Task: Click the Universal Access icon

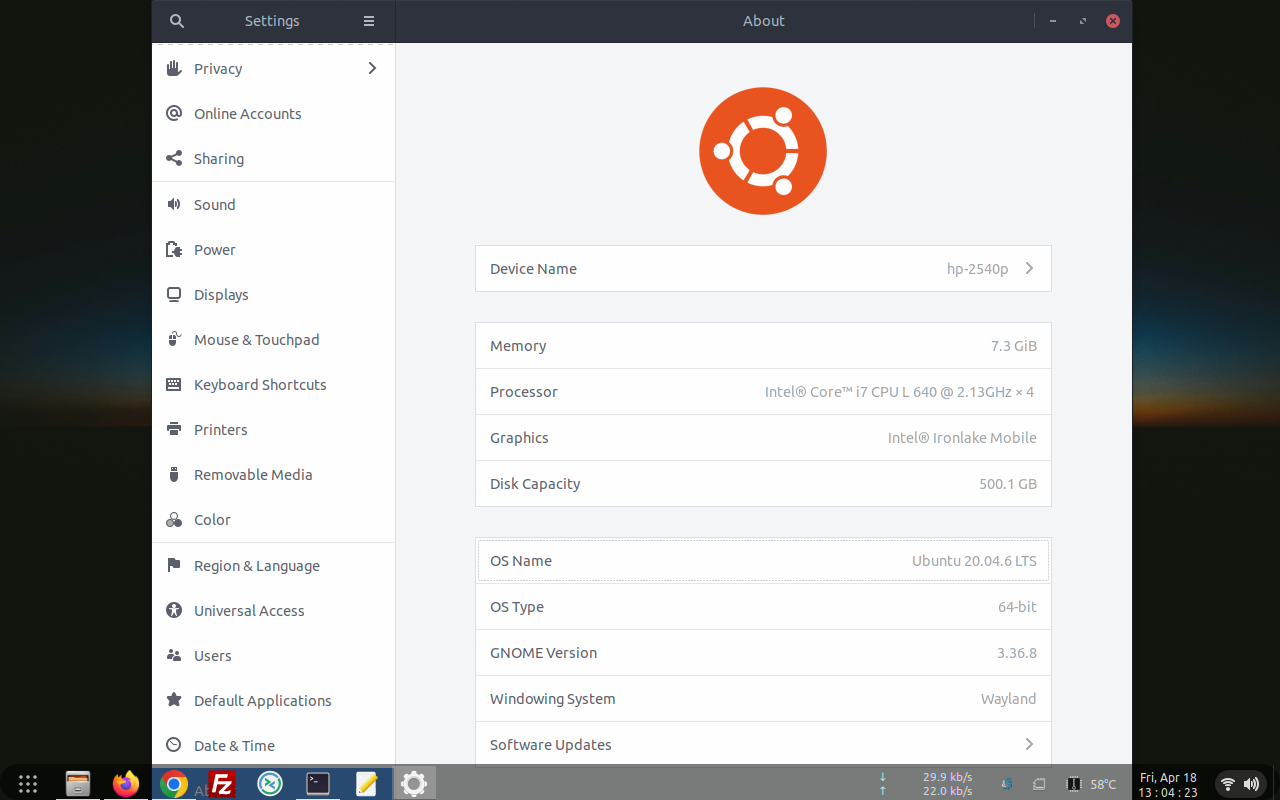Action: [x=174, y=610]
